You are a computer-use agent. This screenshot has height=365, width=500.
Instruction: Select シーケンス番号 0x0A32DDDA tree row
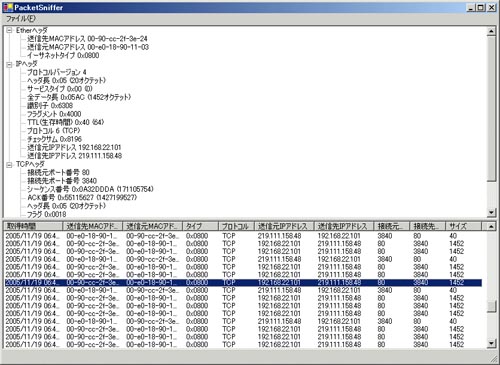pyautogui.click(x=90, y=189)
